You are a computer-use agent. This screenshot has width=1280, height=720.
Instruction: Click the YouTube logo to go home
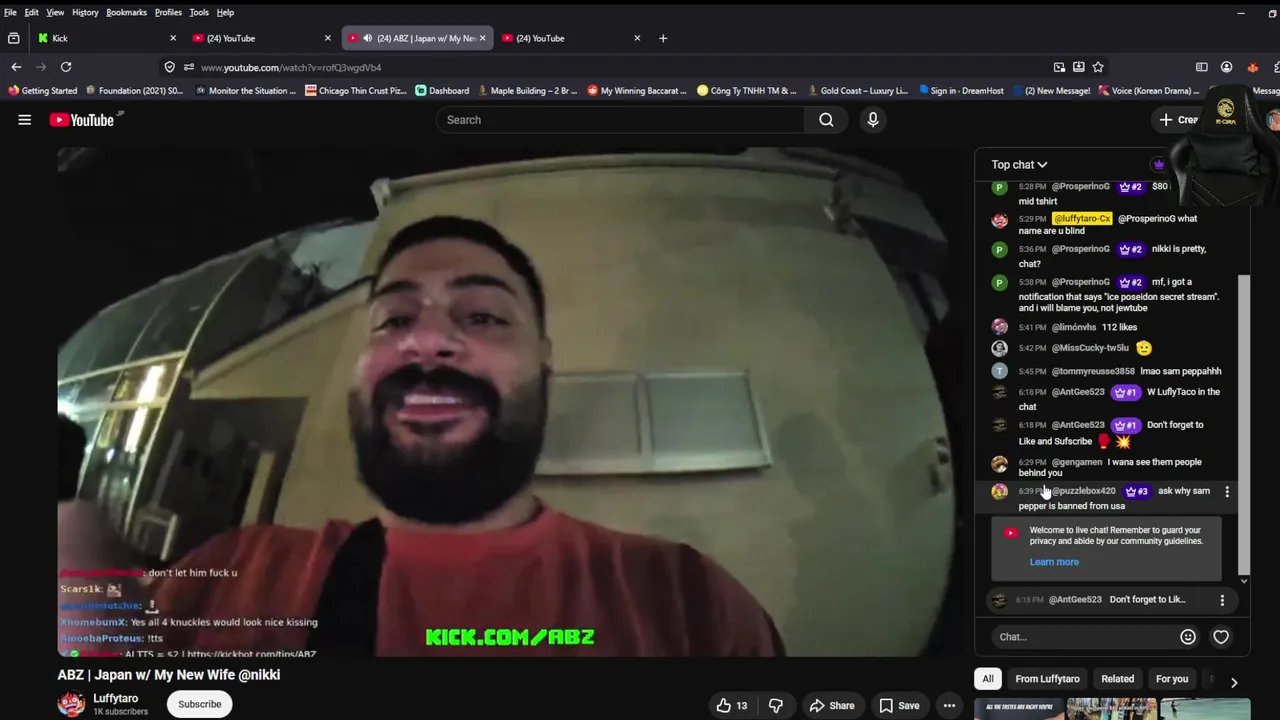point(82,120)
